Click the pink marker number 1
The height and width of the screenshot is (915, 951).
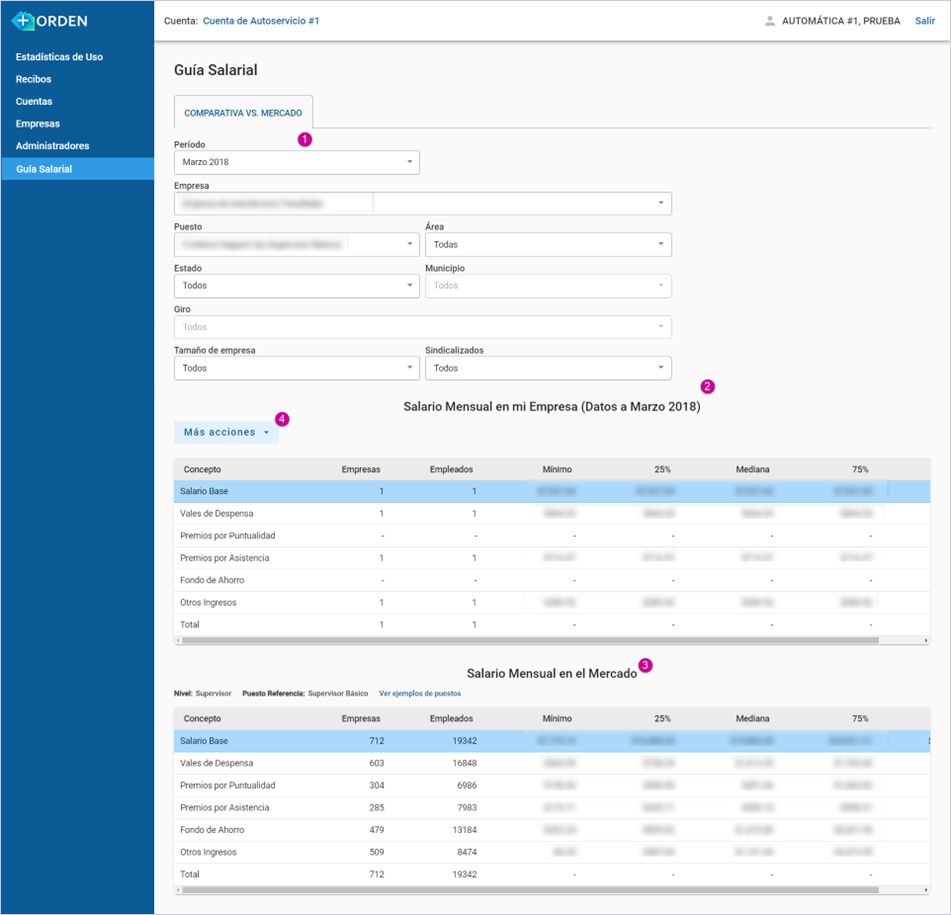(x=305, y=140)
